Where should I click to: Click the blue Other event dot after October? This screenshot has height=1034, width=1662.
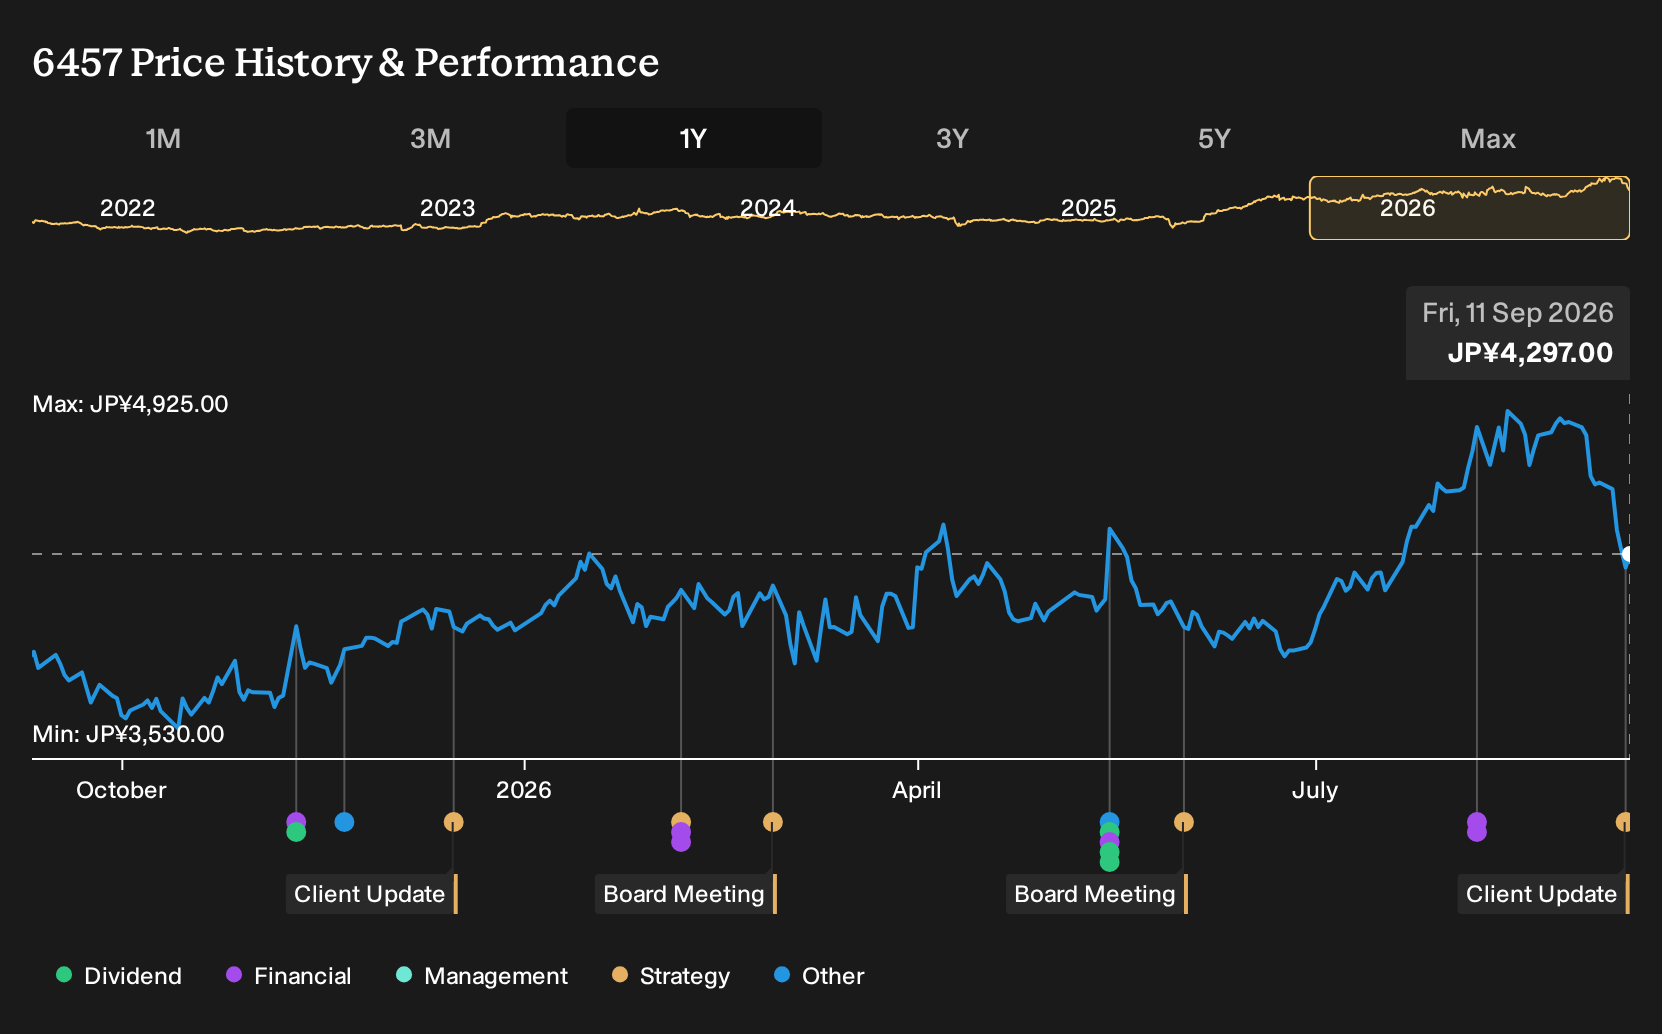click(x=344, y=822)
